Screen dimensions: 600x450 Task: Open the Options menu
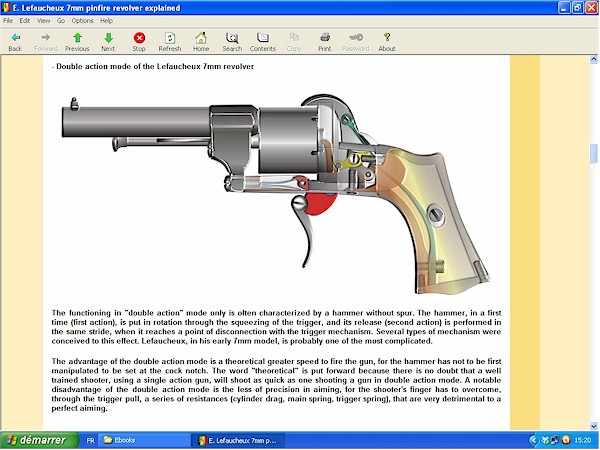(82, 21)
